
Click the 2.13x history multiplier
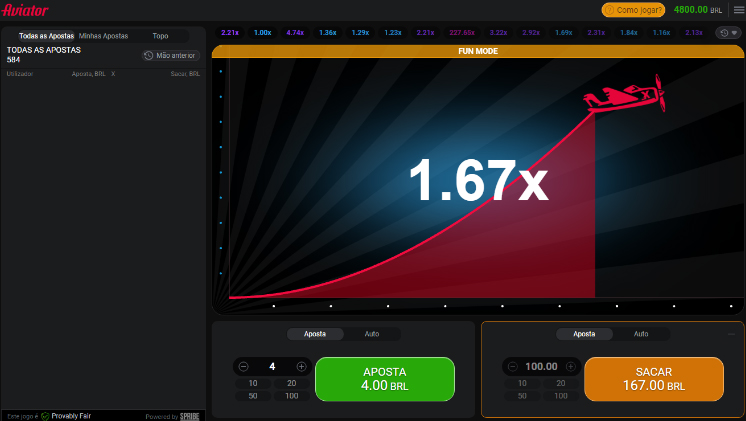(x=694, y=33)
